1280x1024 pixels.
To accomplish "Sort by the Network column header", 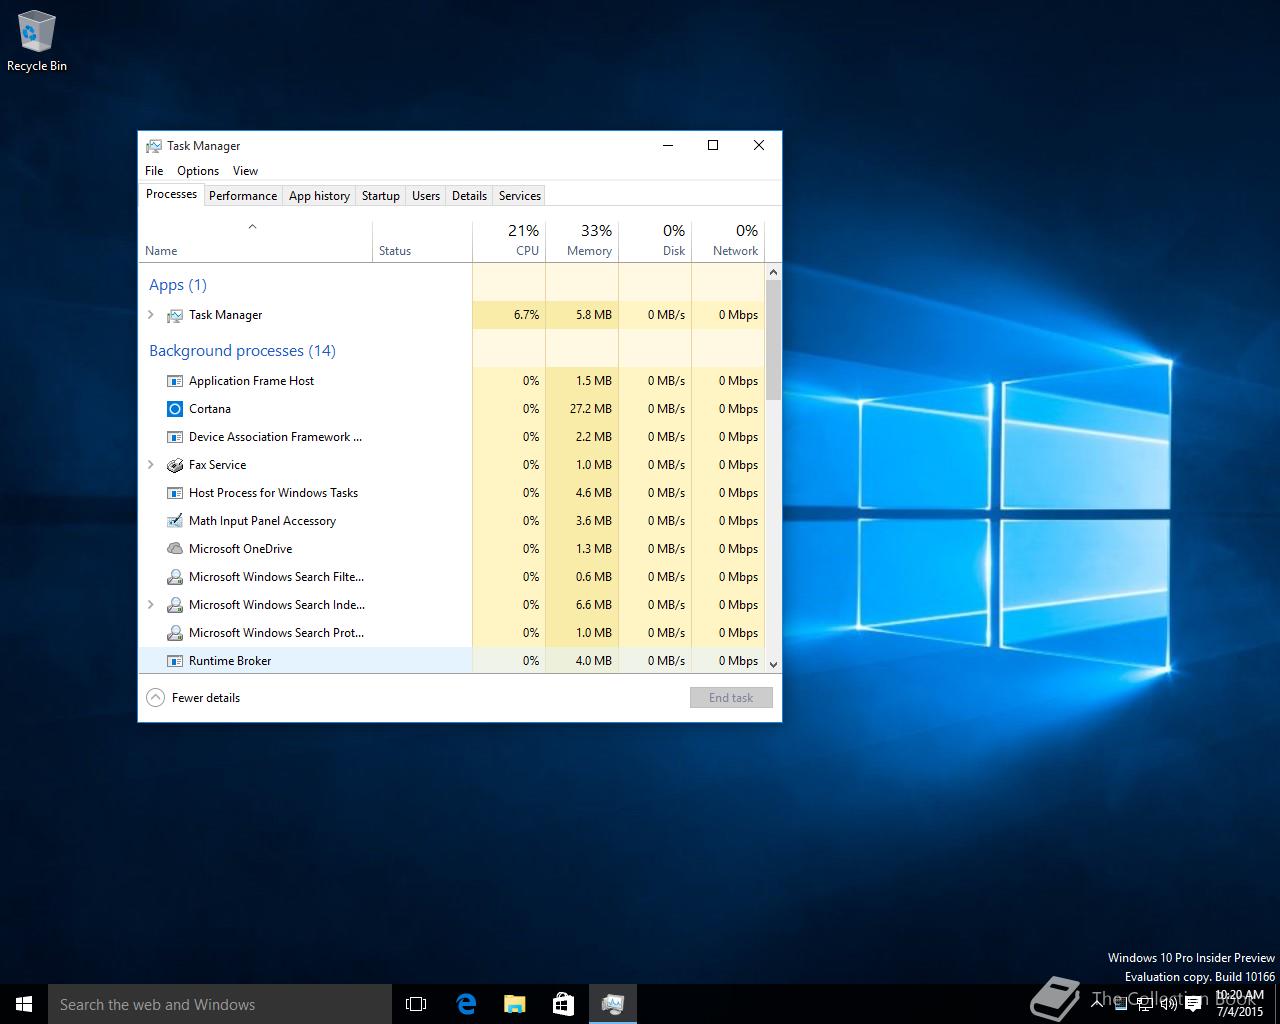I will tap(728, 241).
